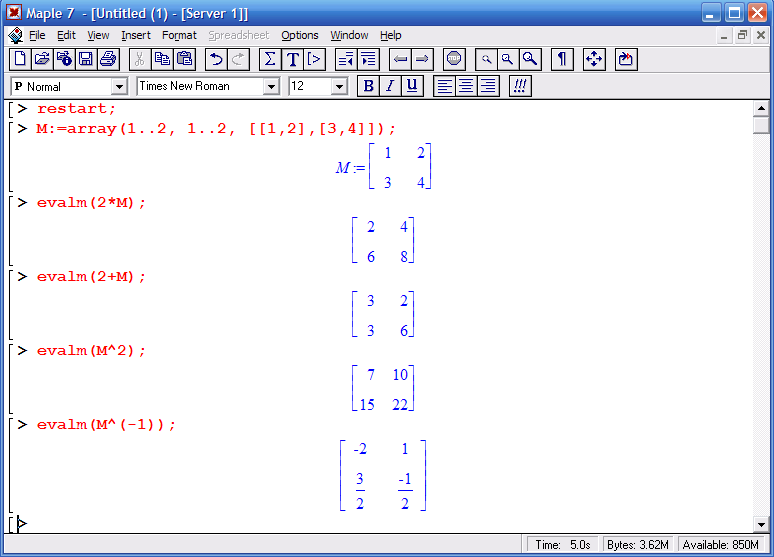Open the Window menu
This screenshot has width=774, height=557.
point(349,36)
